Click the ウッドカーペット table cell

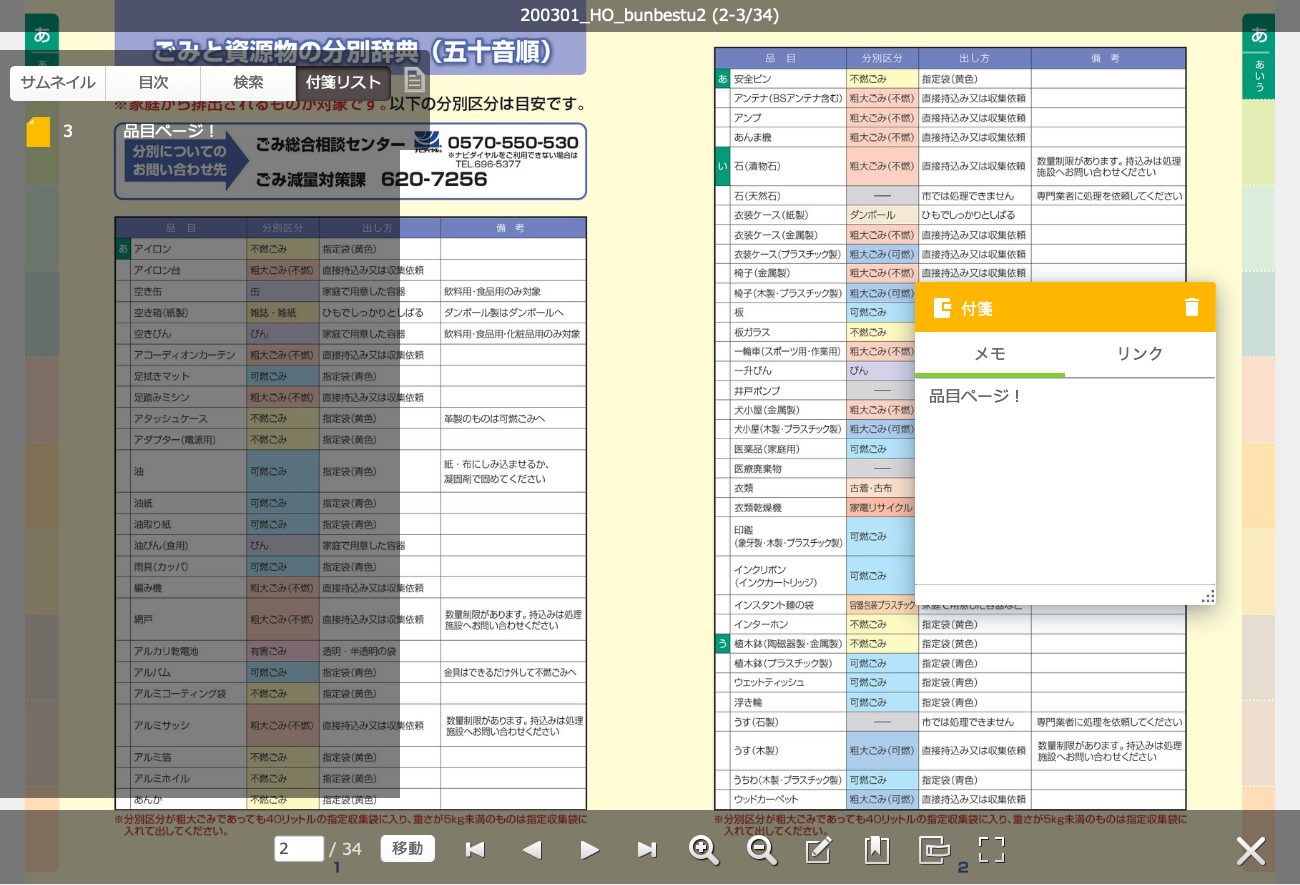(x=788, y=800)
